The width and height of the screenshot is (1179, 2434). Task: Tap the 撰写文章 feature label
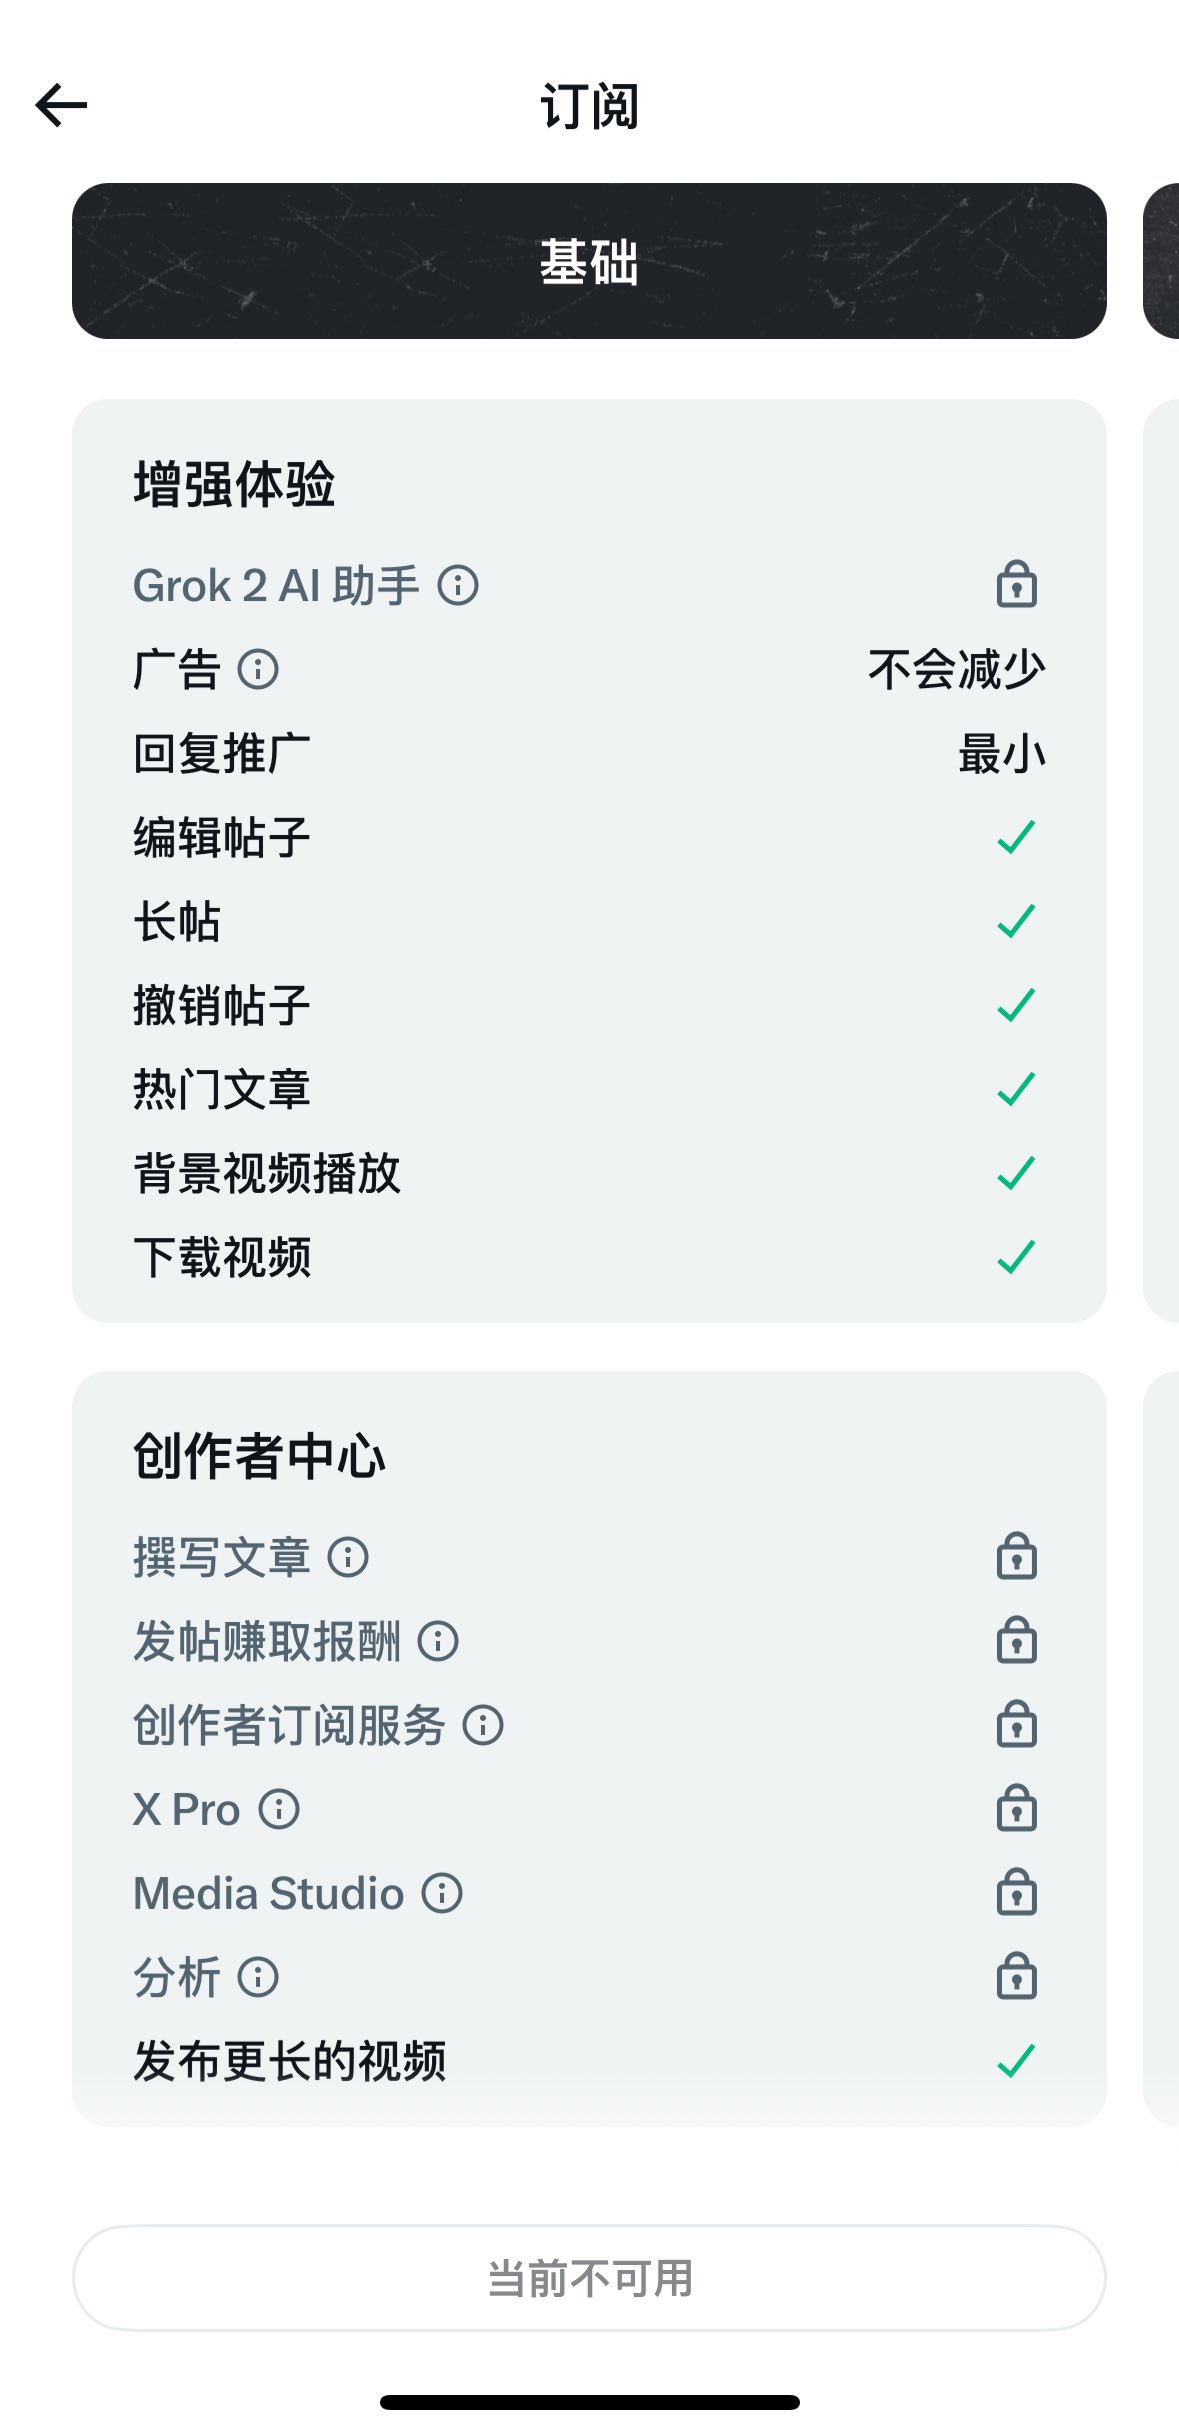click(x=222, y=1557)
